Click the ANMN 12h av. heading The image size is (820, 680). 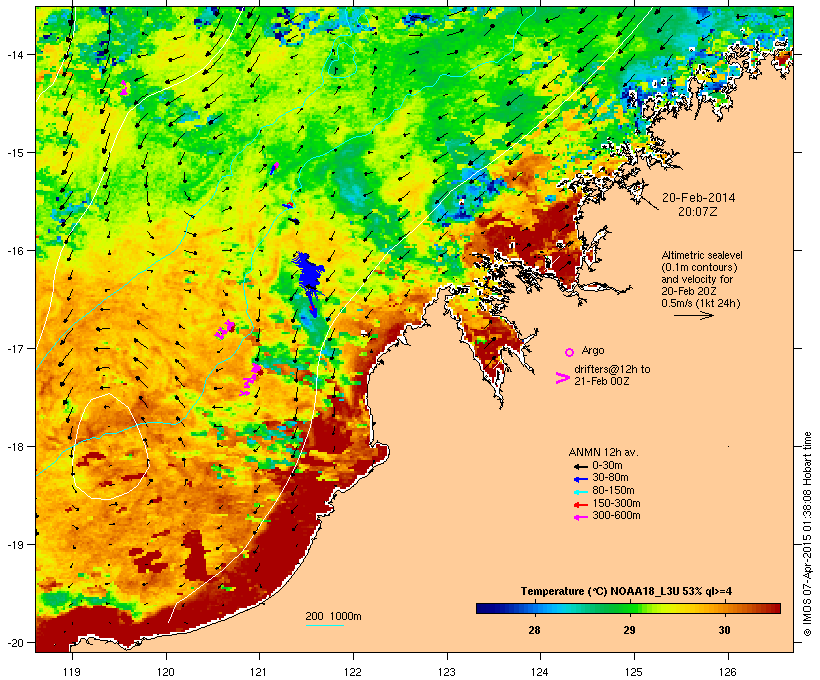603,452
